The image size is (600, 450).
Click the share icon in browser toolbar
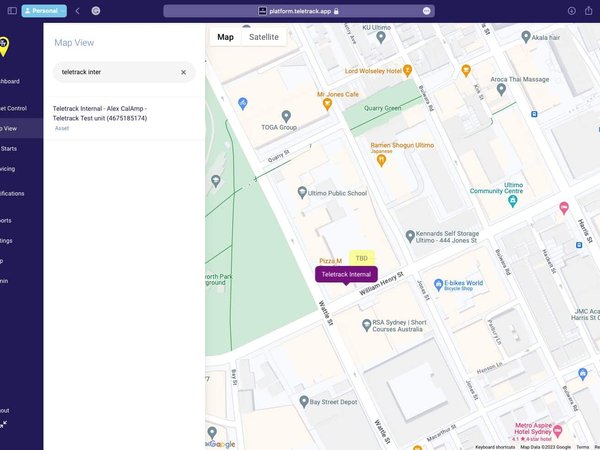pos(589,11)
